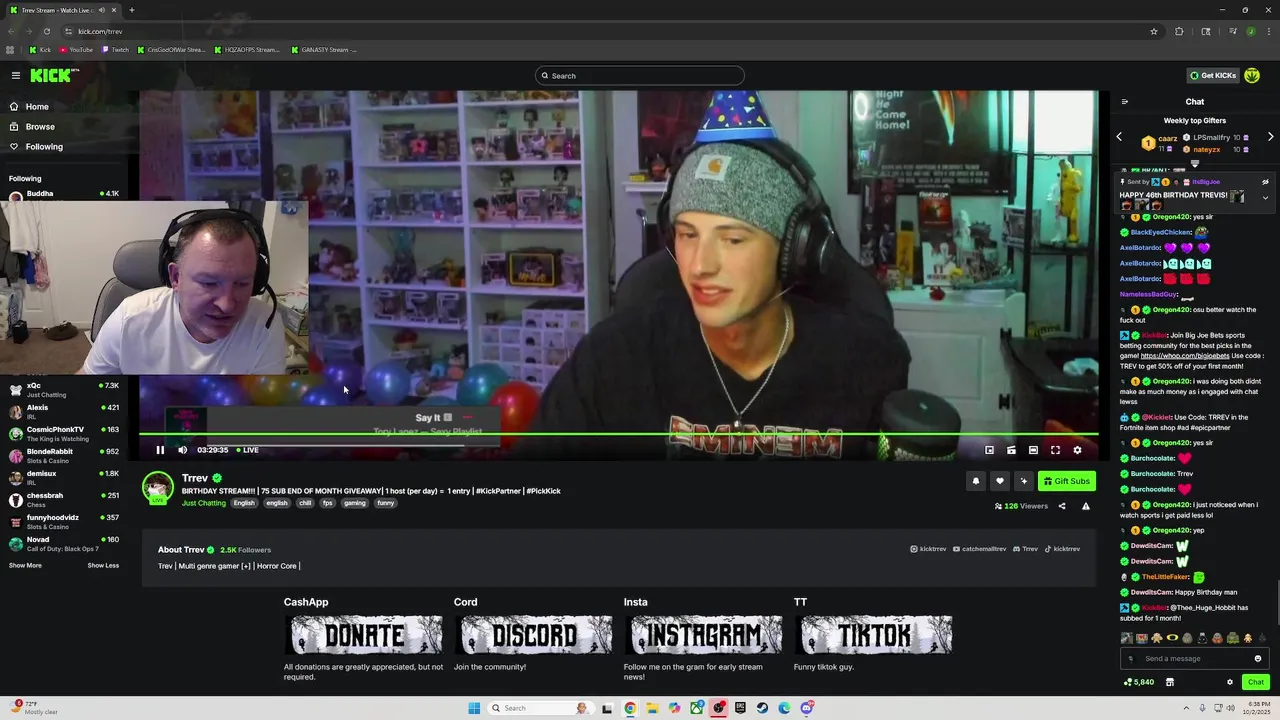Click the DONATE panel banner
Screen dimensions: 1280x720
click(365, 635)
